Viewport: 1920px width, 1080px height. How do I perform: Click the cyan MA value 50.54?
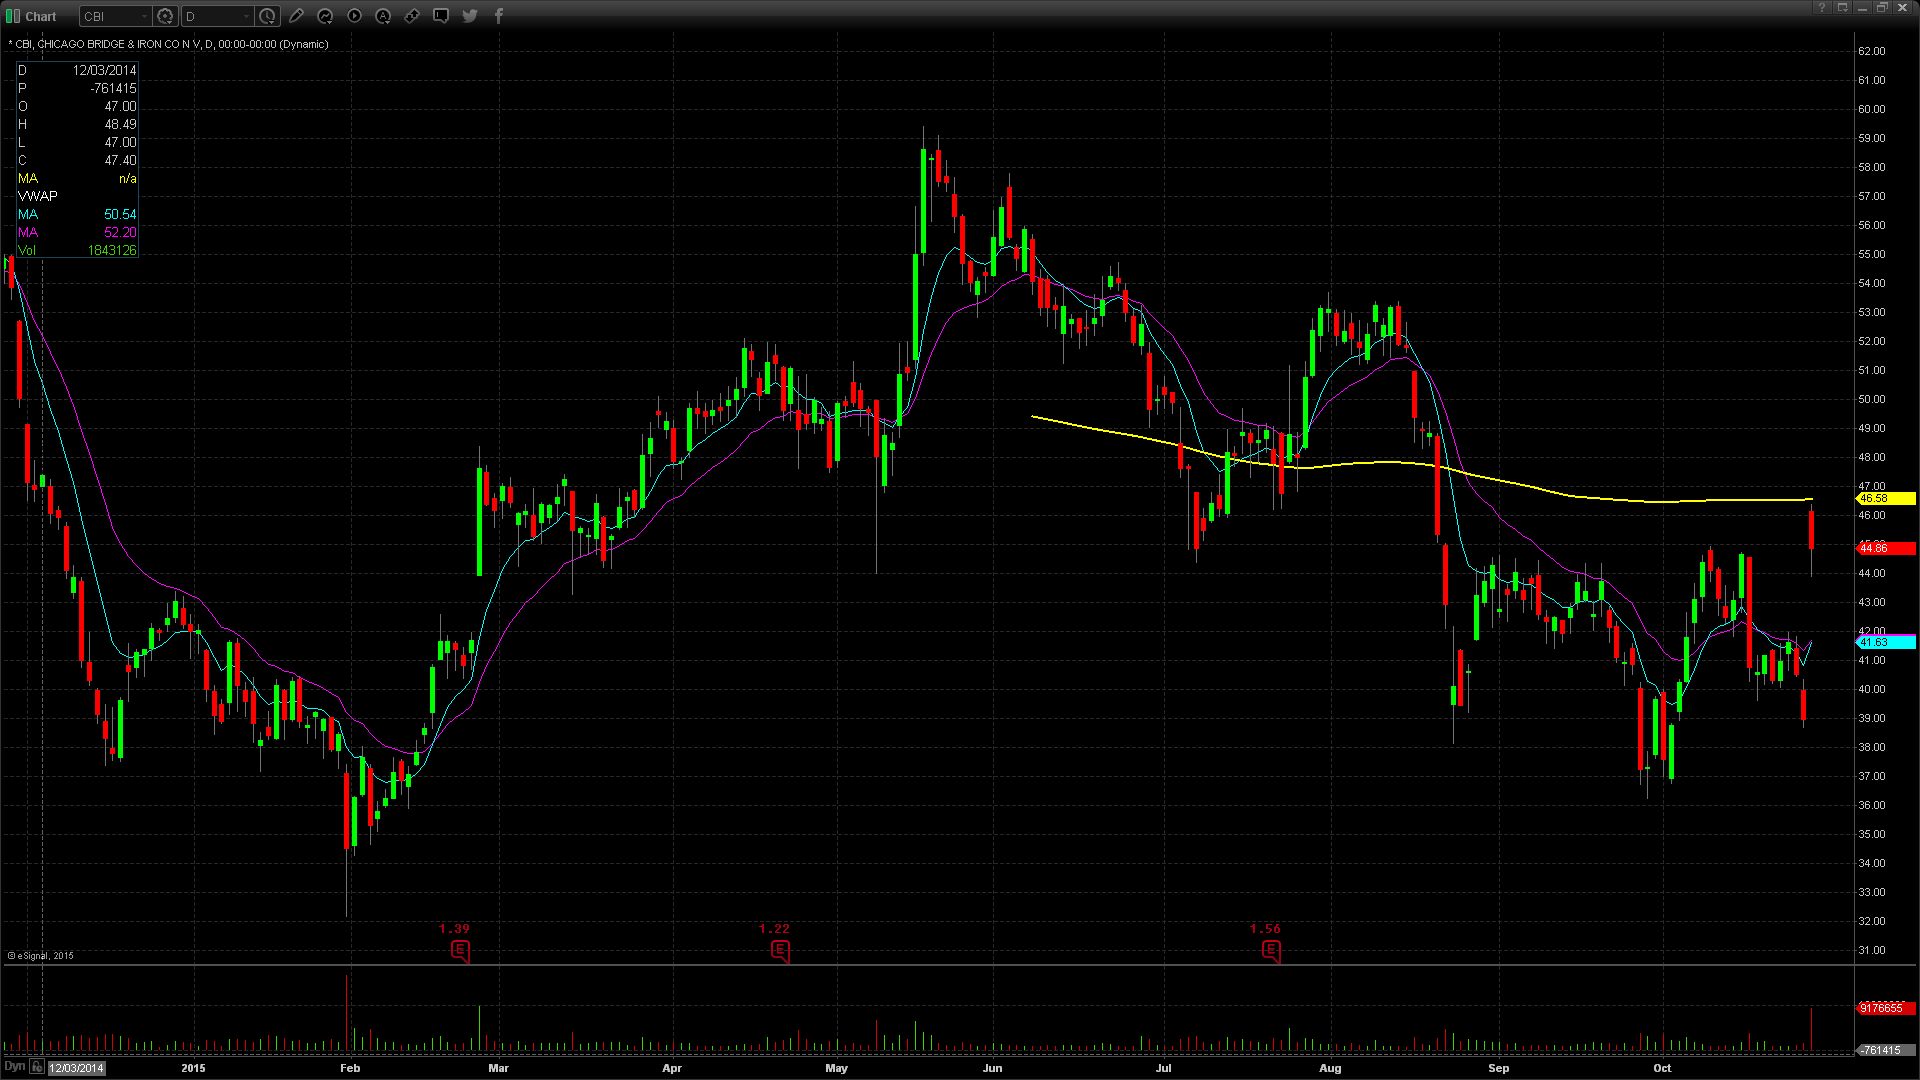click(120, 214)
